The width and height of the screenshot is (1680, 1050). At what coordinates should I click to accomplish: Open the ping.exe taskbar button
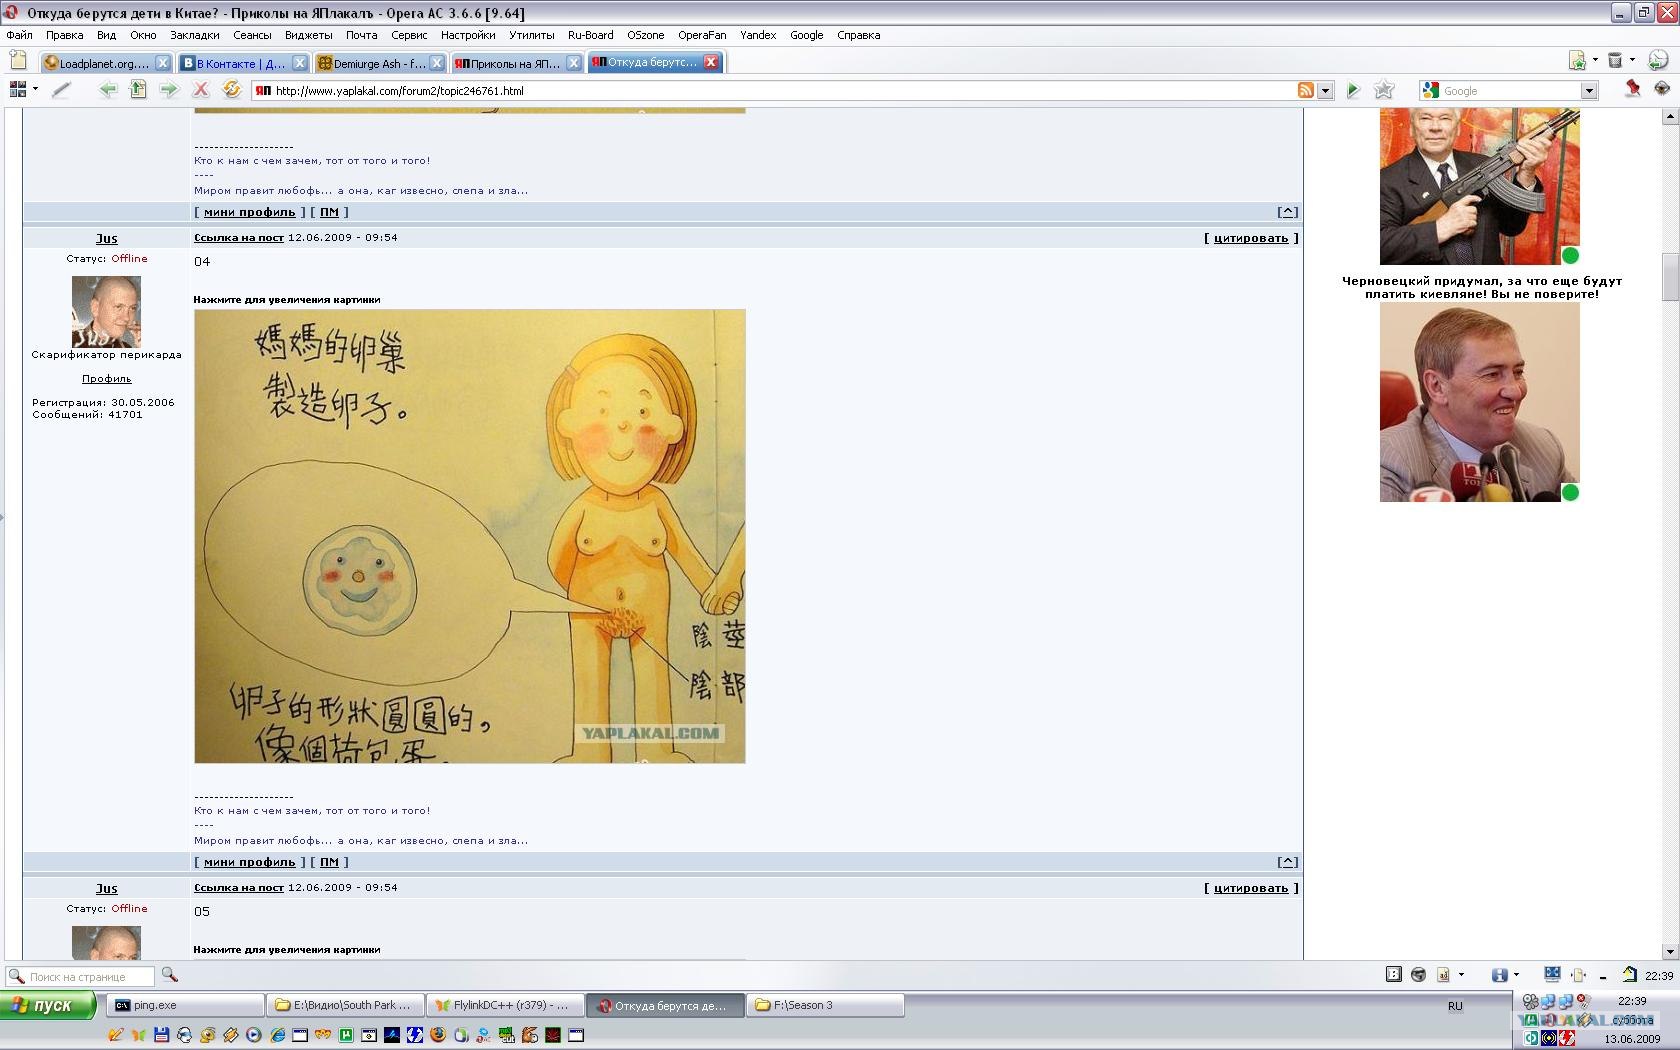click(185, 1006)
